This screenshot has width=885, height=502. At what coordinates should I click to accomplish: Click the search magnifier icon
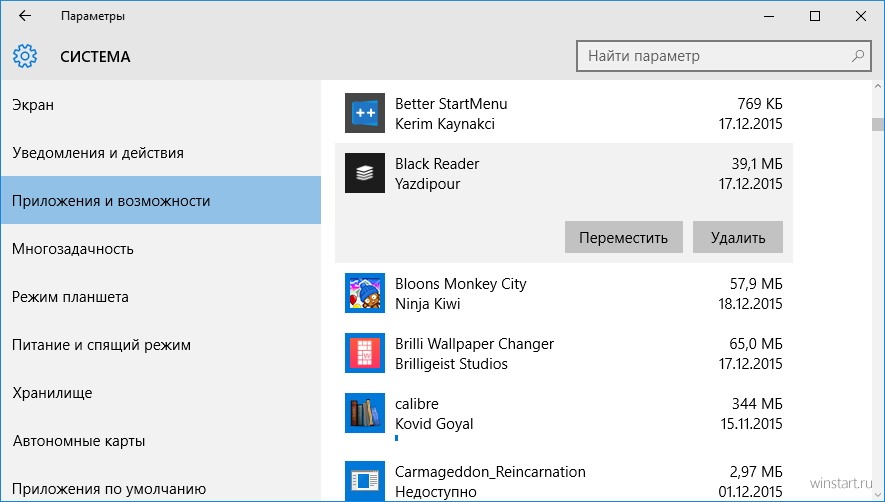[857, 56]
